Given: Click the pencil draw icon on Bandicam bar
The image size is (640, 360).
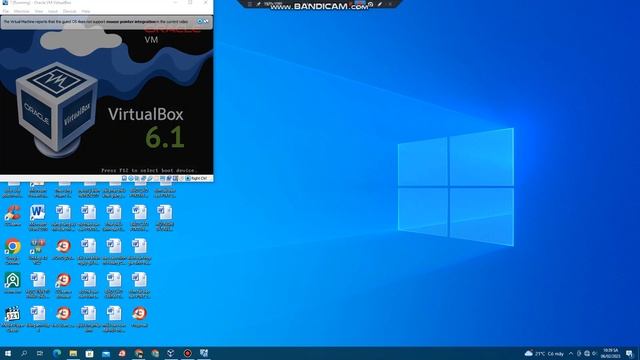Looking at the screenshot, I should pyautogui.click(x=380, y=4).
